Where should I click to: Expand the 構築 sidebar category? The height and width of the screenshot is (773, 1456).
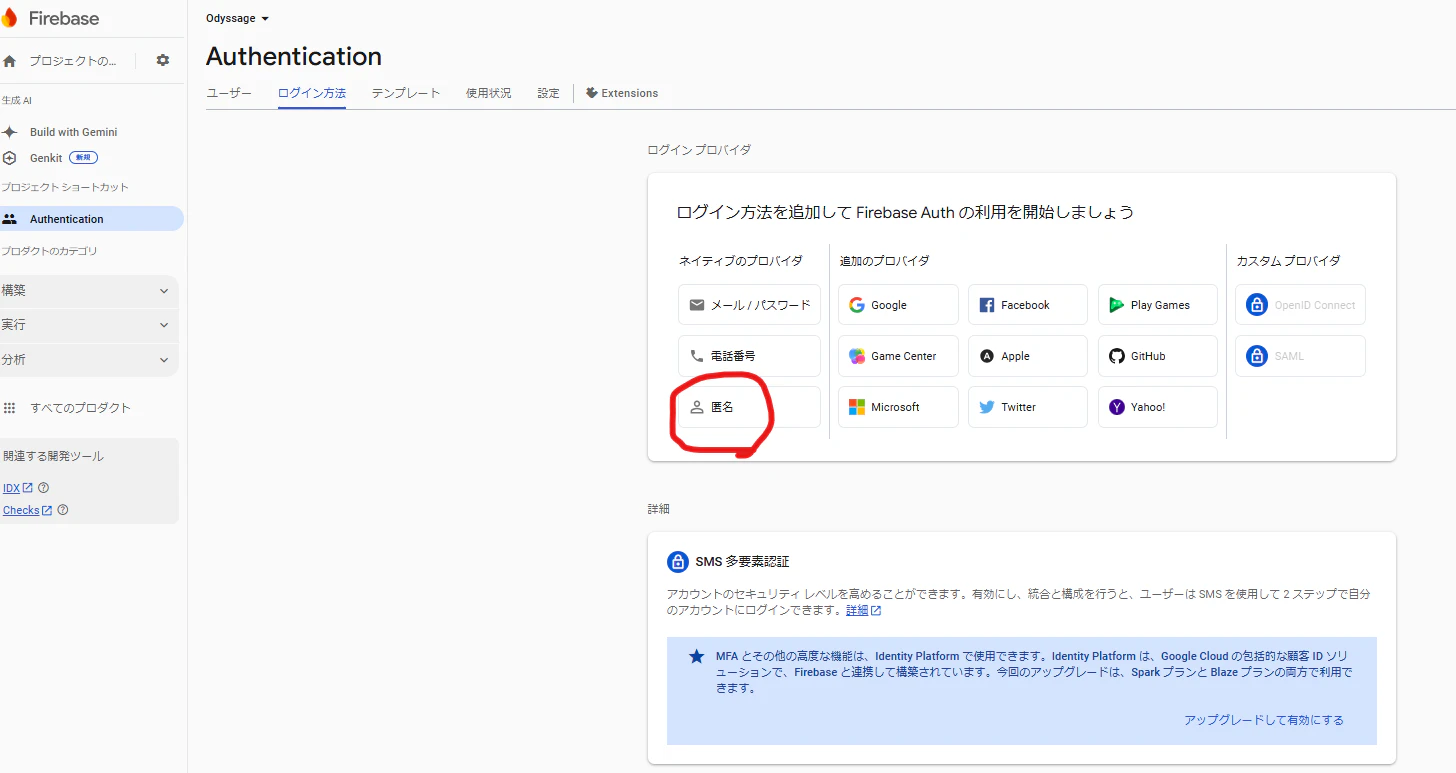pyautogui.click(x=90, y=291)
